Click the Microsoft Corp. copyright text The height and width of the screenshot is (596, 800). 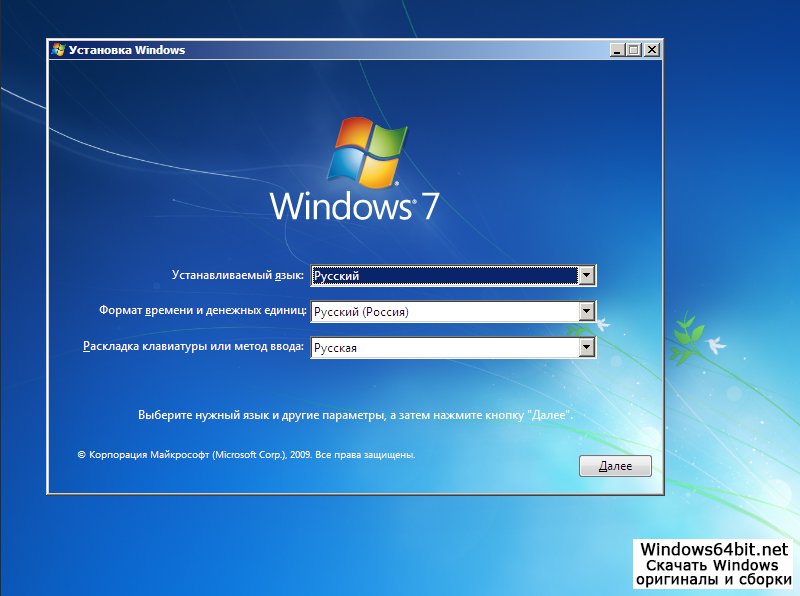pos(246,454)
